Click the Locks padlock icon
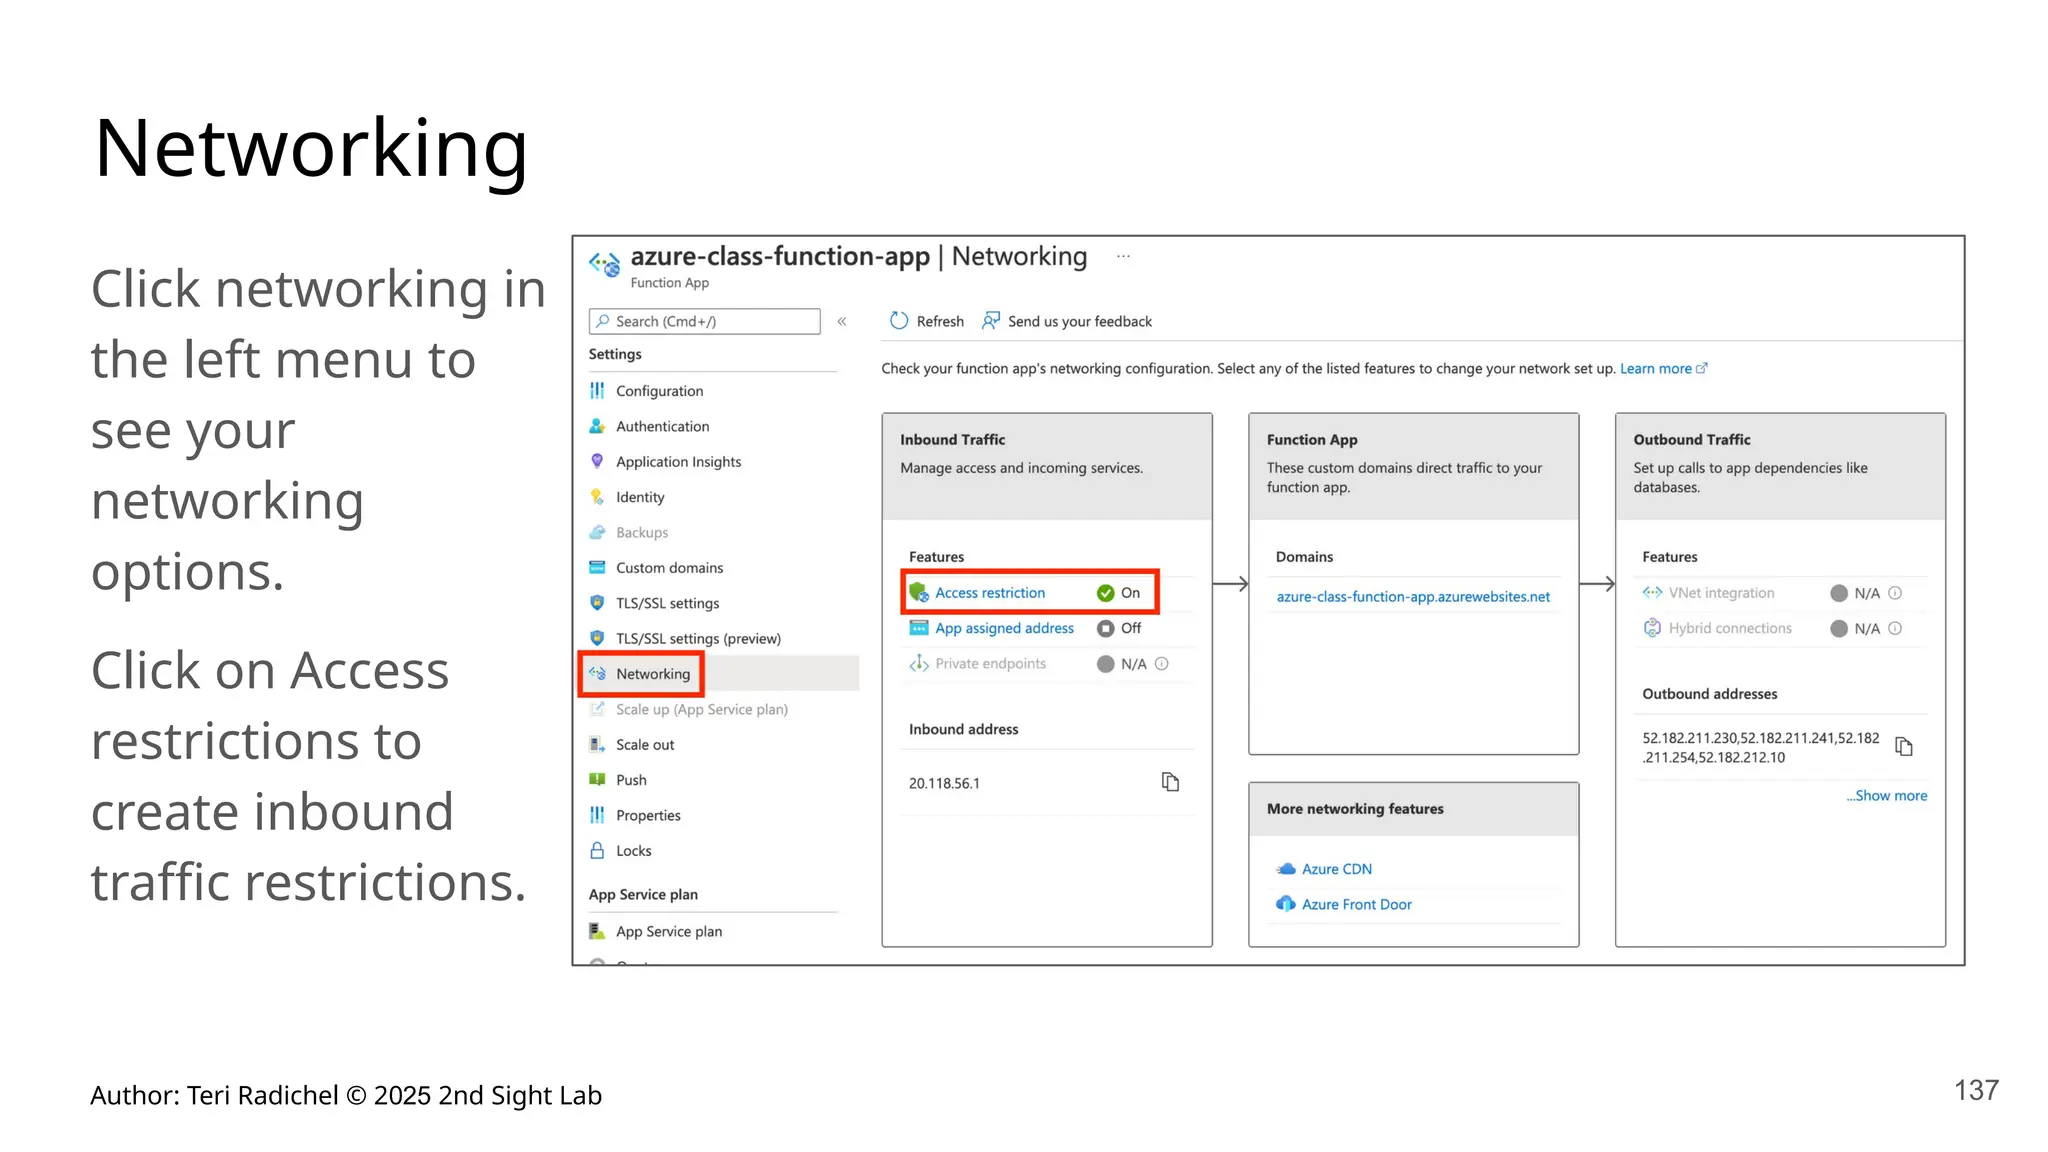The height and width of the screenshot is (1152, 2048). (x=597, y=850)
